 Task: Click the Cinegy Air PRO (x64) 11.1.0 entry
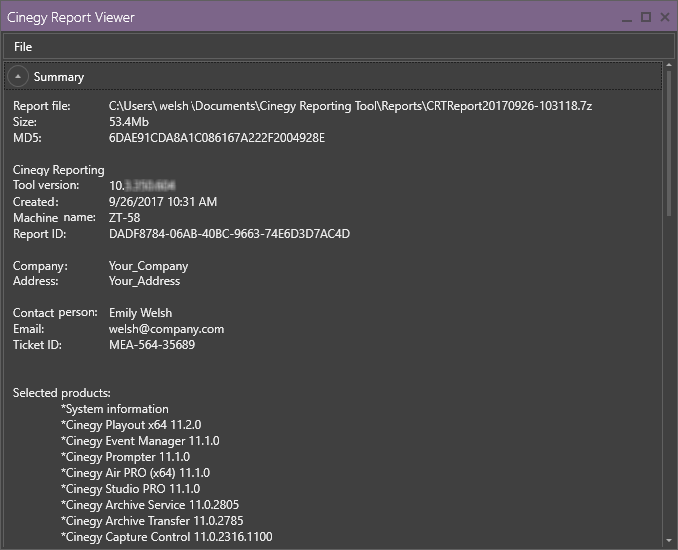pyautogui.click(x=135, y=473)
